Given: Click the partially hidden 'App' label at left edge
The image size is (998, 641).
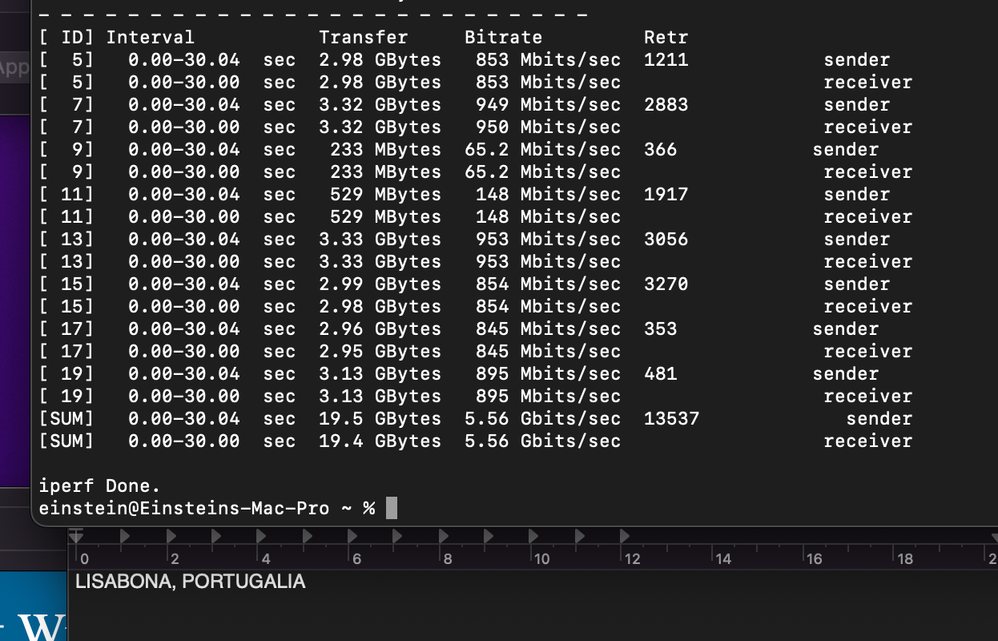Looking at the screenshot, I should pyautogui.click(x=14, y=68).
